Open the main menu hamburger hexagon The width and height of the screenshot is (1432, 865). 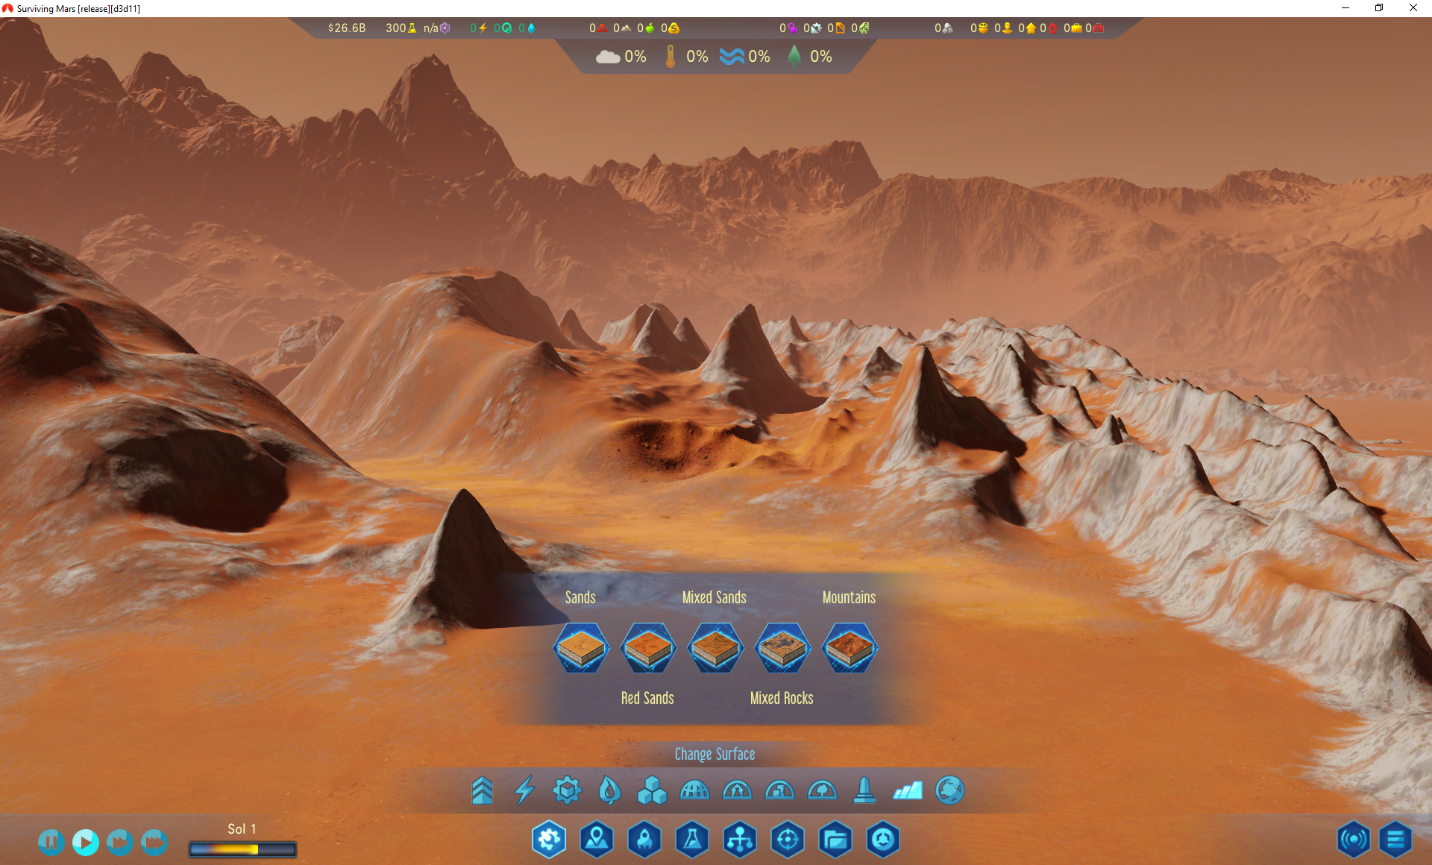(x=1396, y=839)
